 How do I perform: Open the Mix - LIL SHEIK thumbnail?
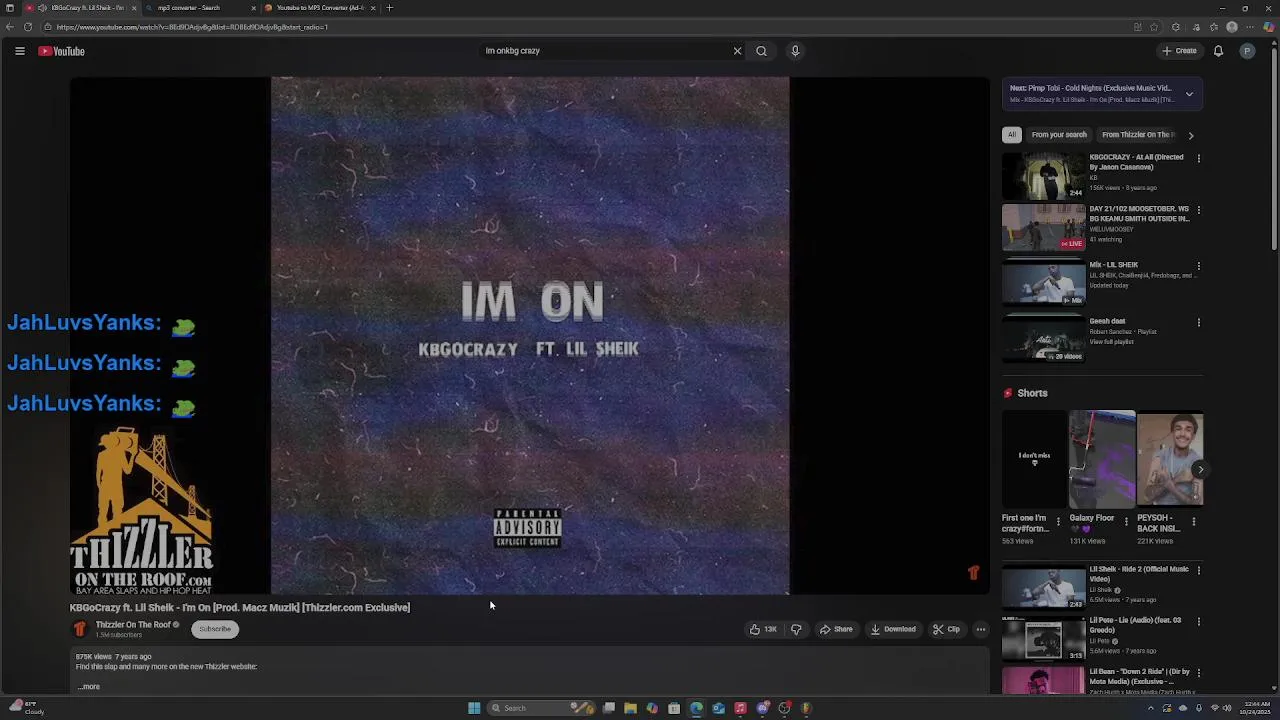[x=1043, y=282]
